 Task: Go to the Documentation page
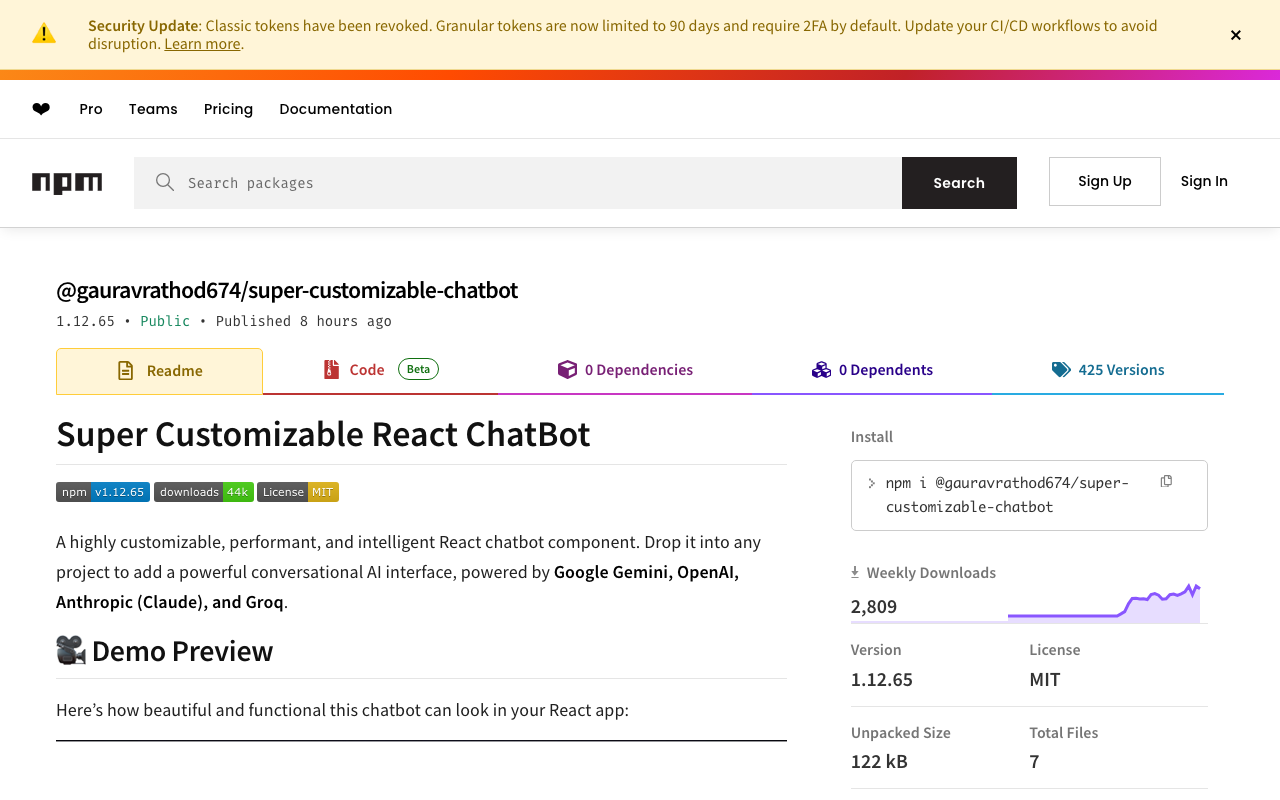pyautogui.click(x=335, y=109)
